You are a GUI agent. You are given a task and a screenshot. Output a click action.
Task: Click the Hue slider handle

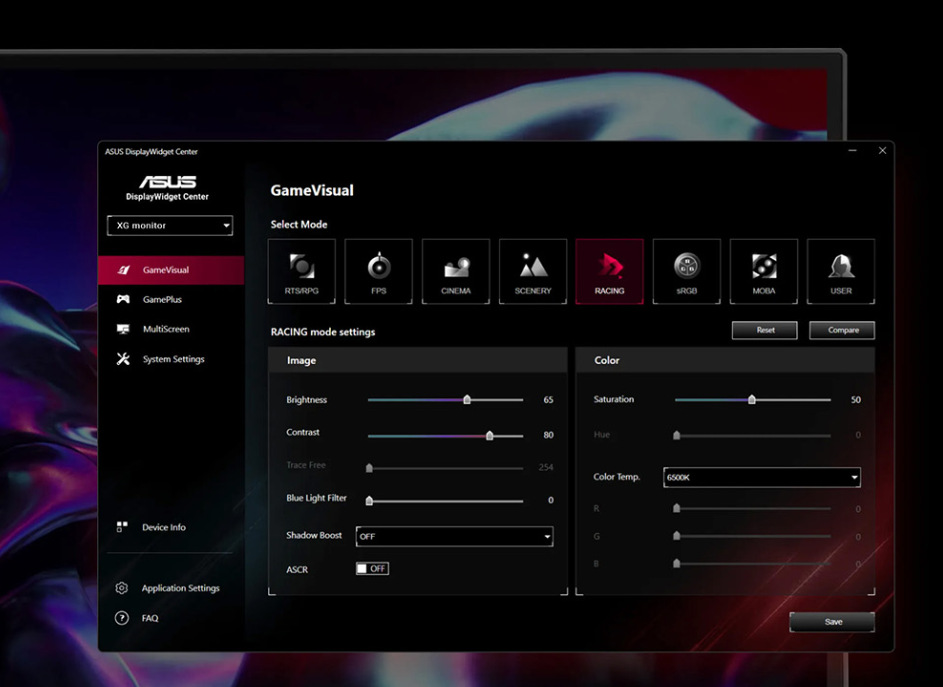click(x=677, y=435)
